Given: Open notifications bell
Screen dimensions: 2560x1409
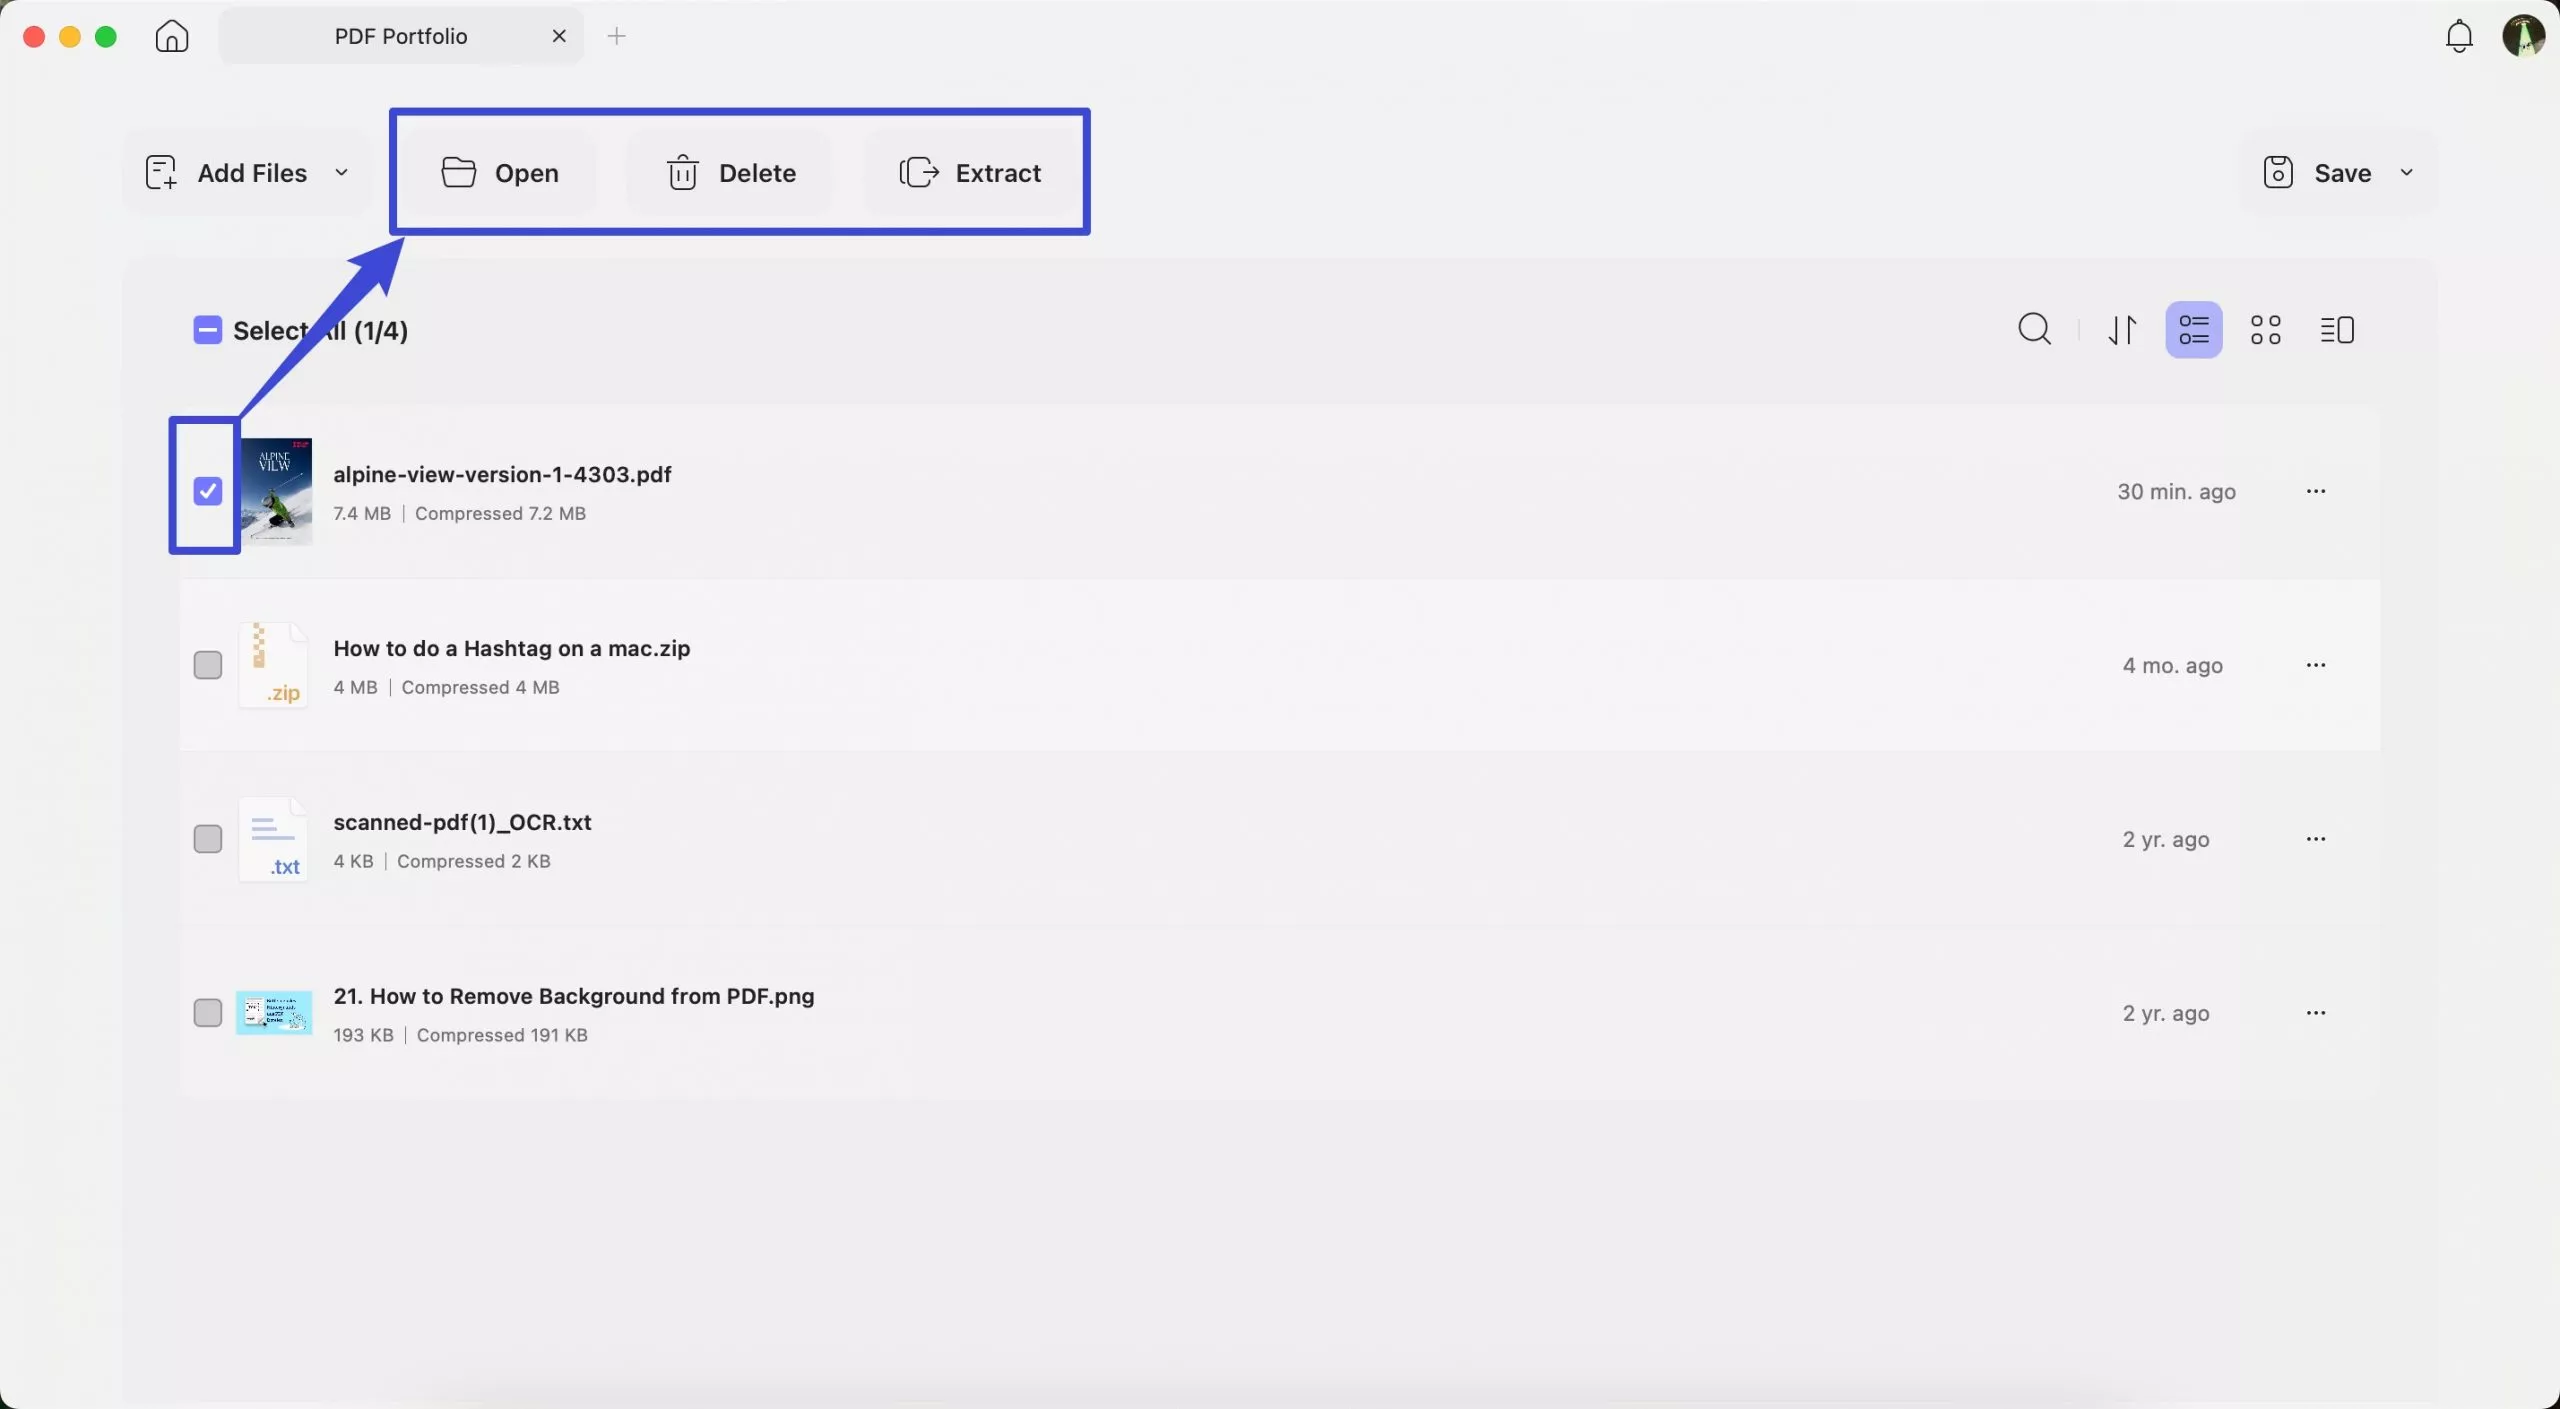Looking at the screenshot, I should [x=2459, y=37].
